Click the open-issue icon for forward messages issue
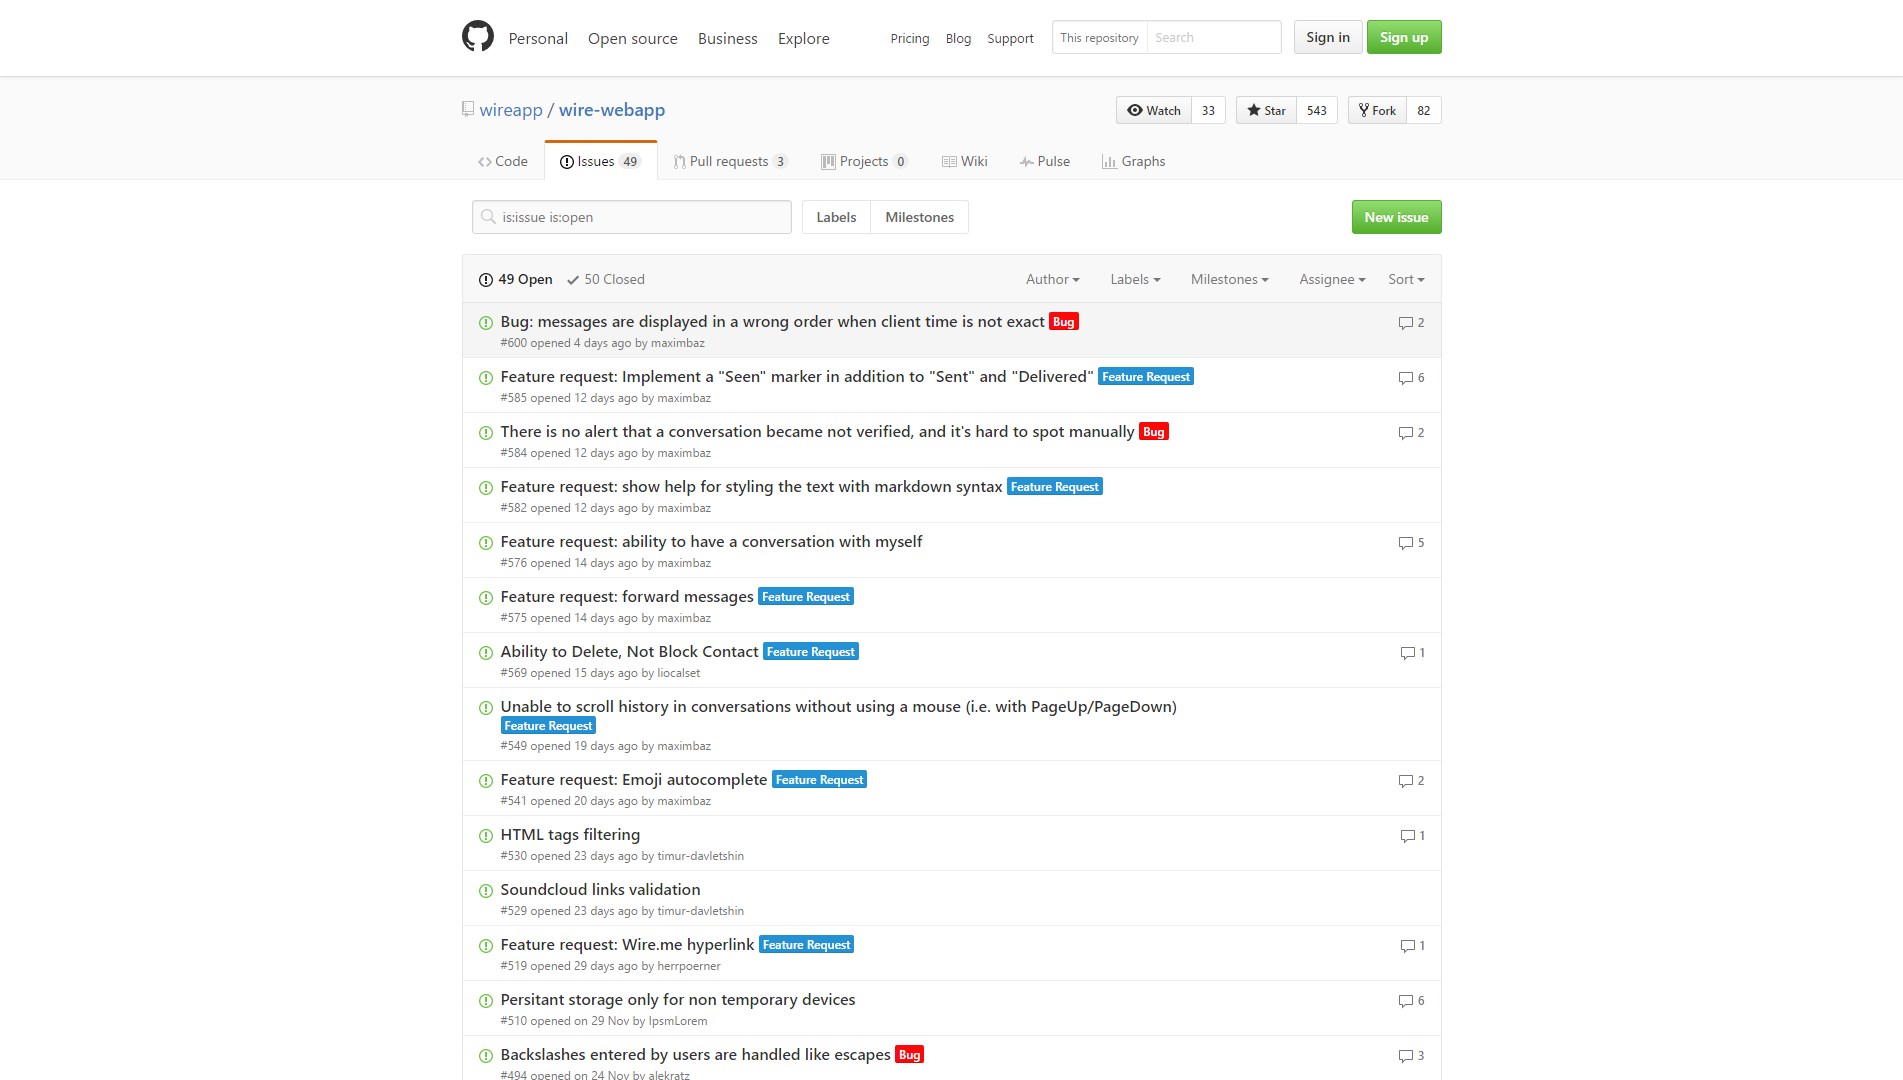 click(x=486, y=598)
